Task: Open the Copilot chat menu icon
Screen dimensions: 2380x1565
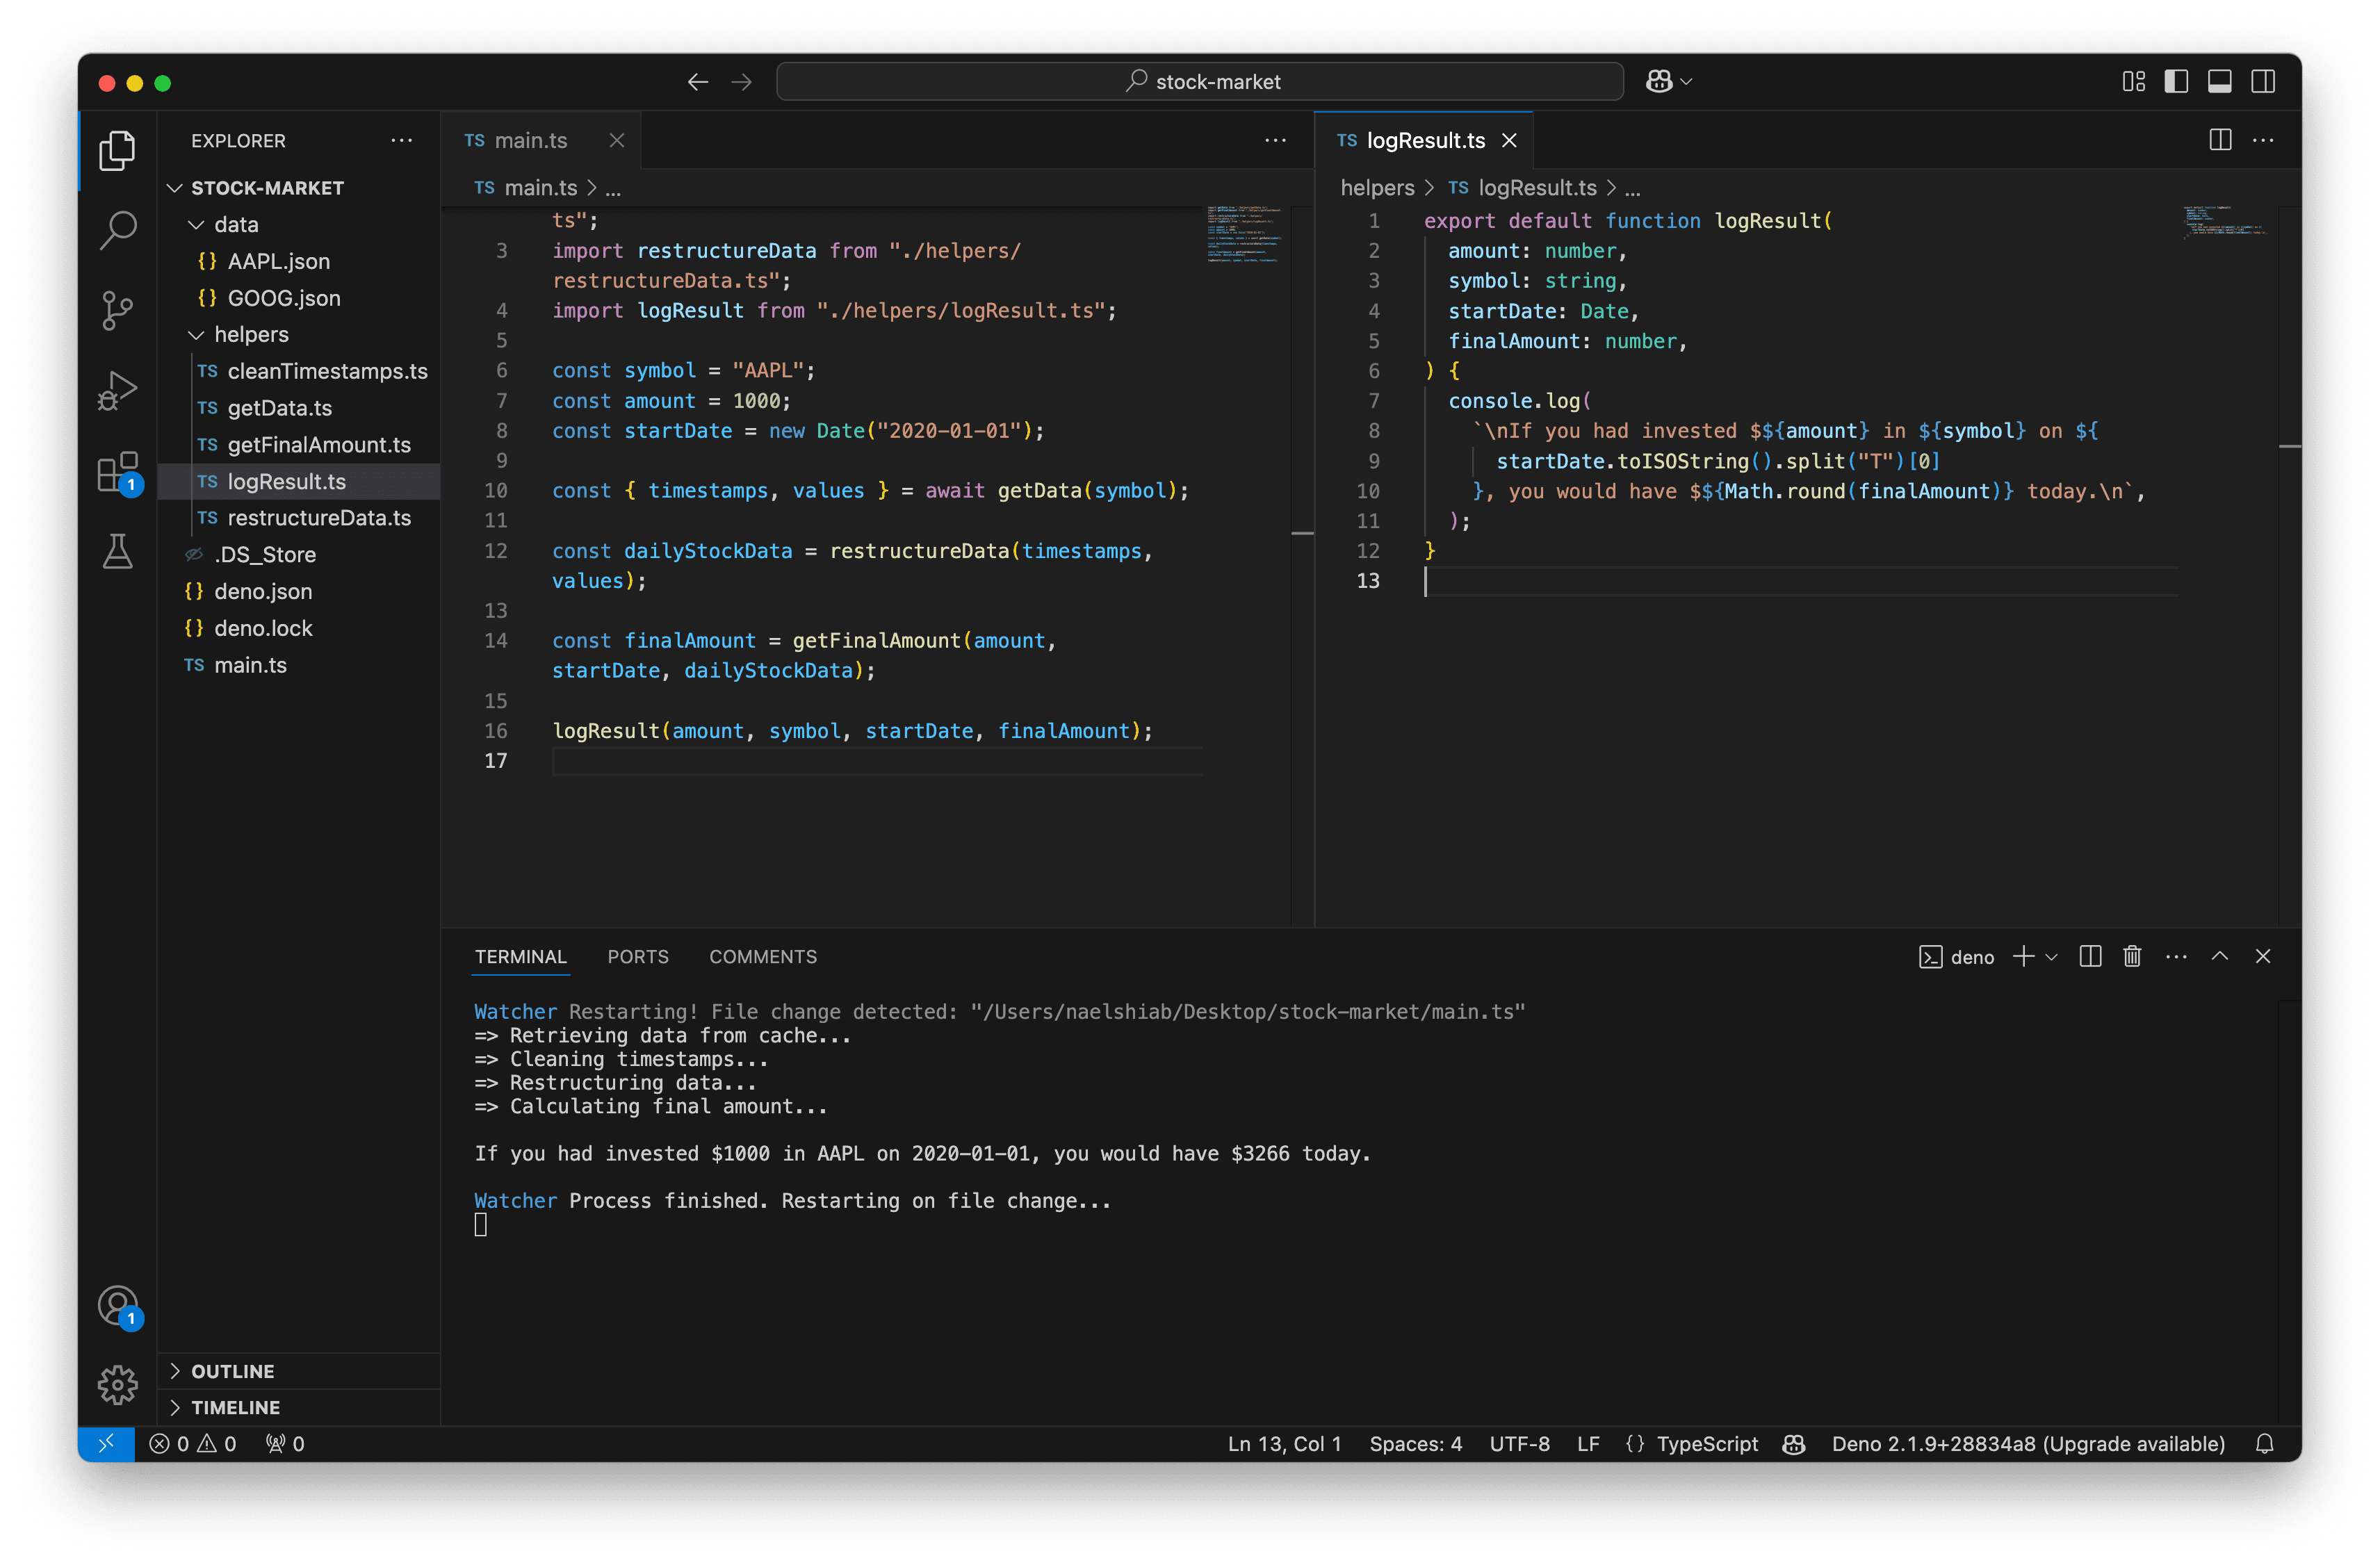Action: click(x=1660, y=82)
